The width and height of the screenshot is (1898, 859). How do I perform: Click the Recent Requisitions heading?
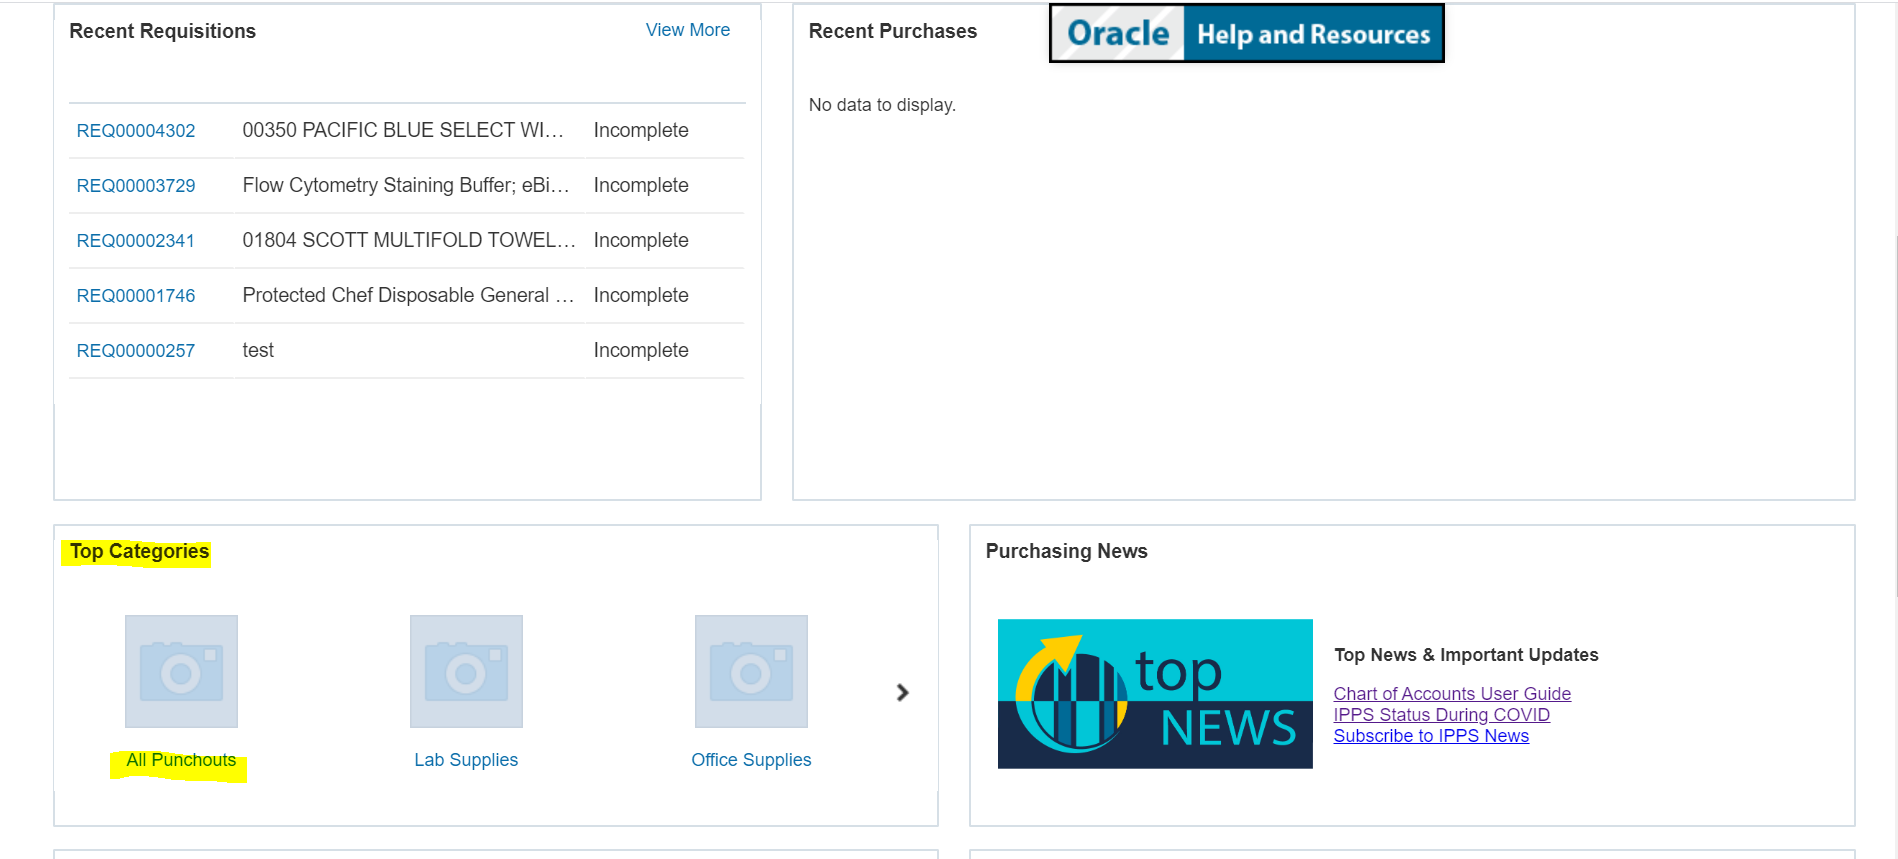coord(162,31)
